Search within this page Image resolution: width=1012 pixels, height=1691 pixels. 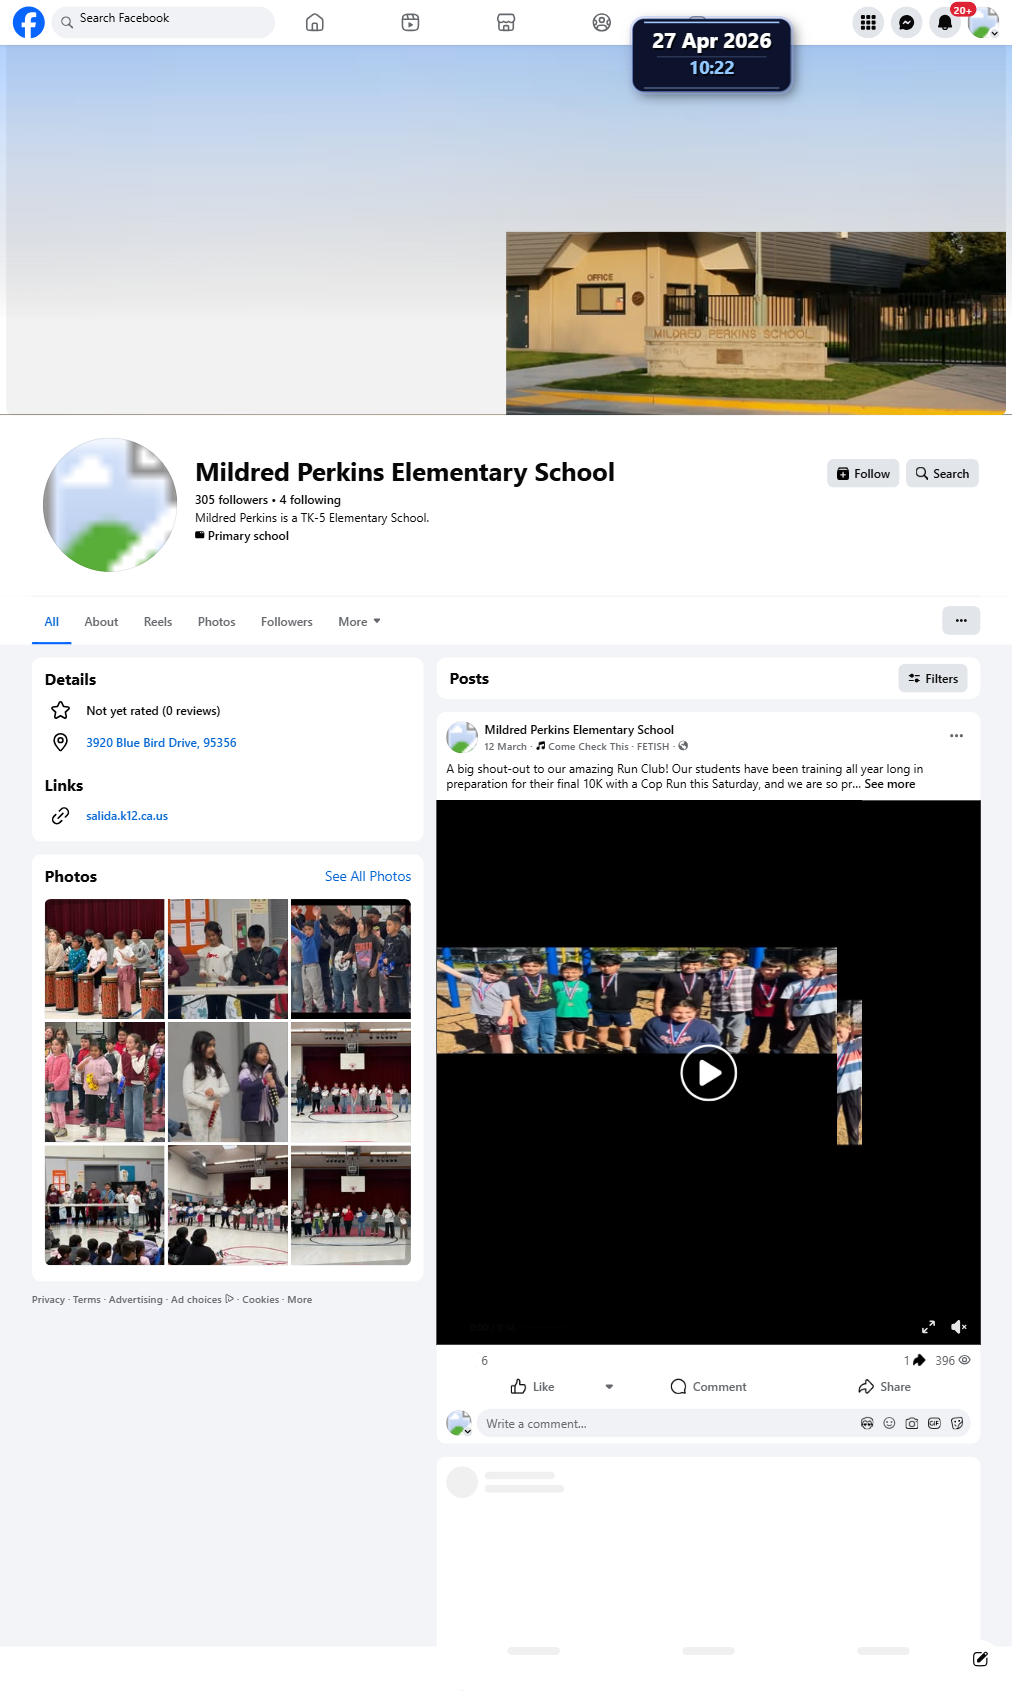point(942,474)
